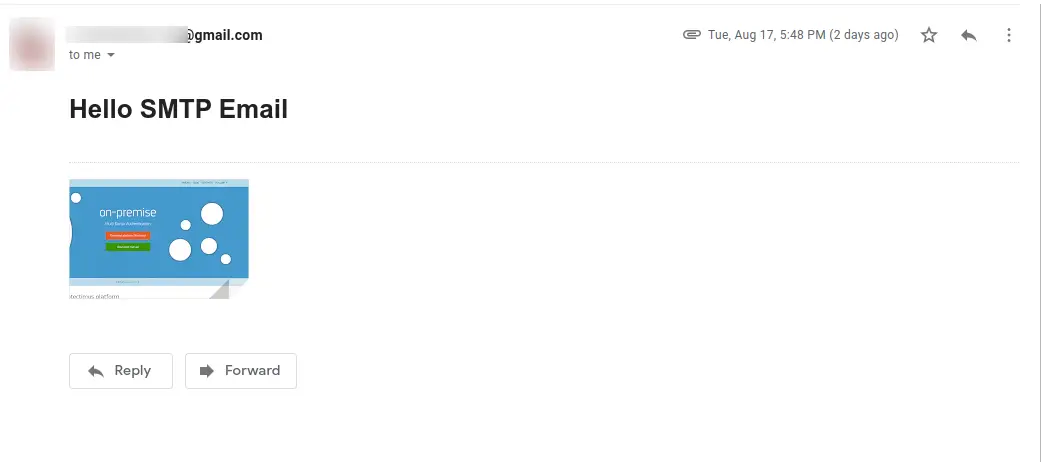Click the paperclip attachment indicator icon
This screenshot has width=1041, height=462.
coord(691,35)
